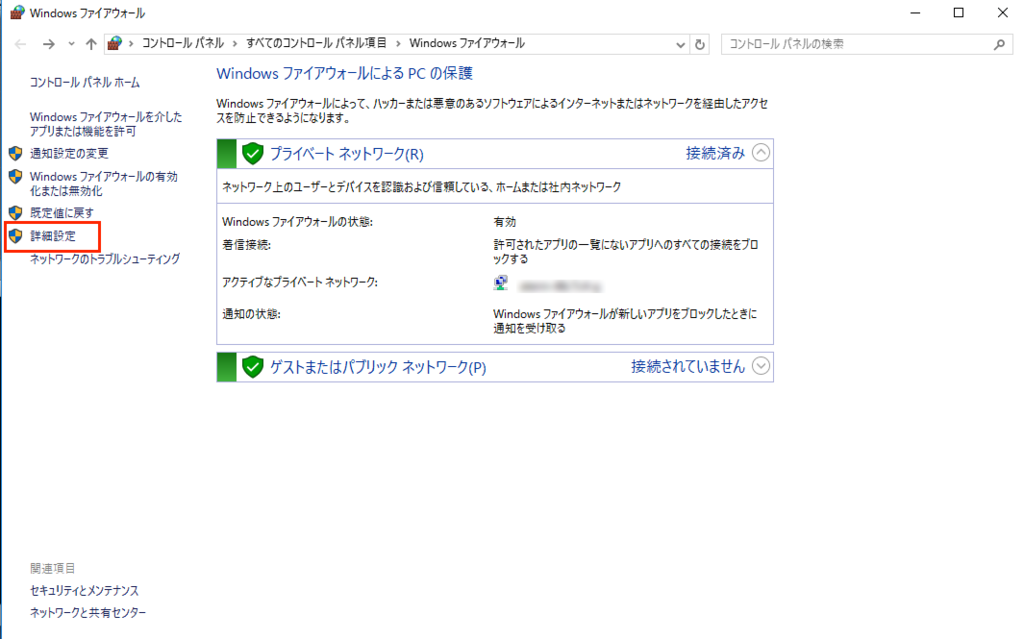Expand breadcrumb arrow after コントロール パネル
Screen dimensions: 1024x639
click(235, 44)
